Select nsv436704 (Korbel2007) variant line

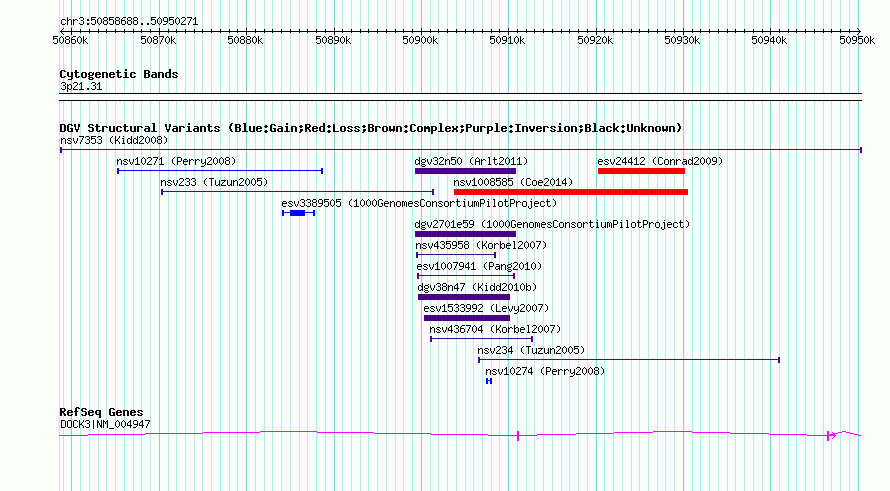481,339
